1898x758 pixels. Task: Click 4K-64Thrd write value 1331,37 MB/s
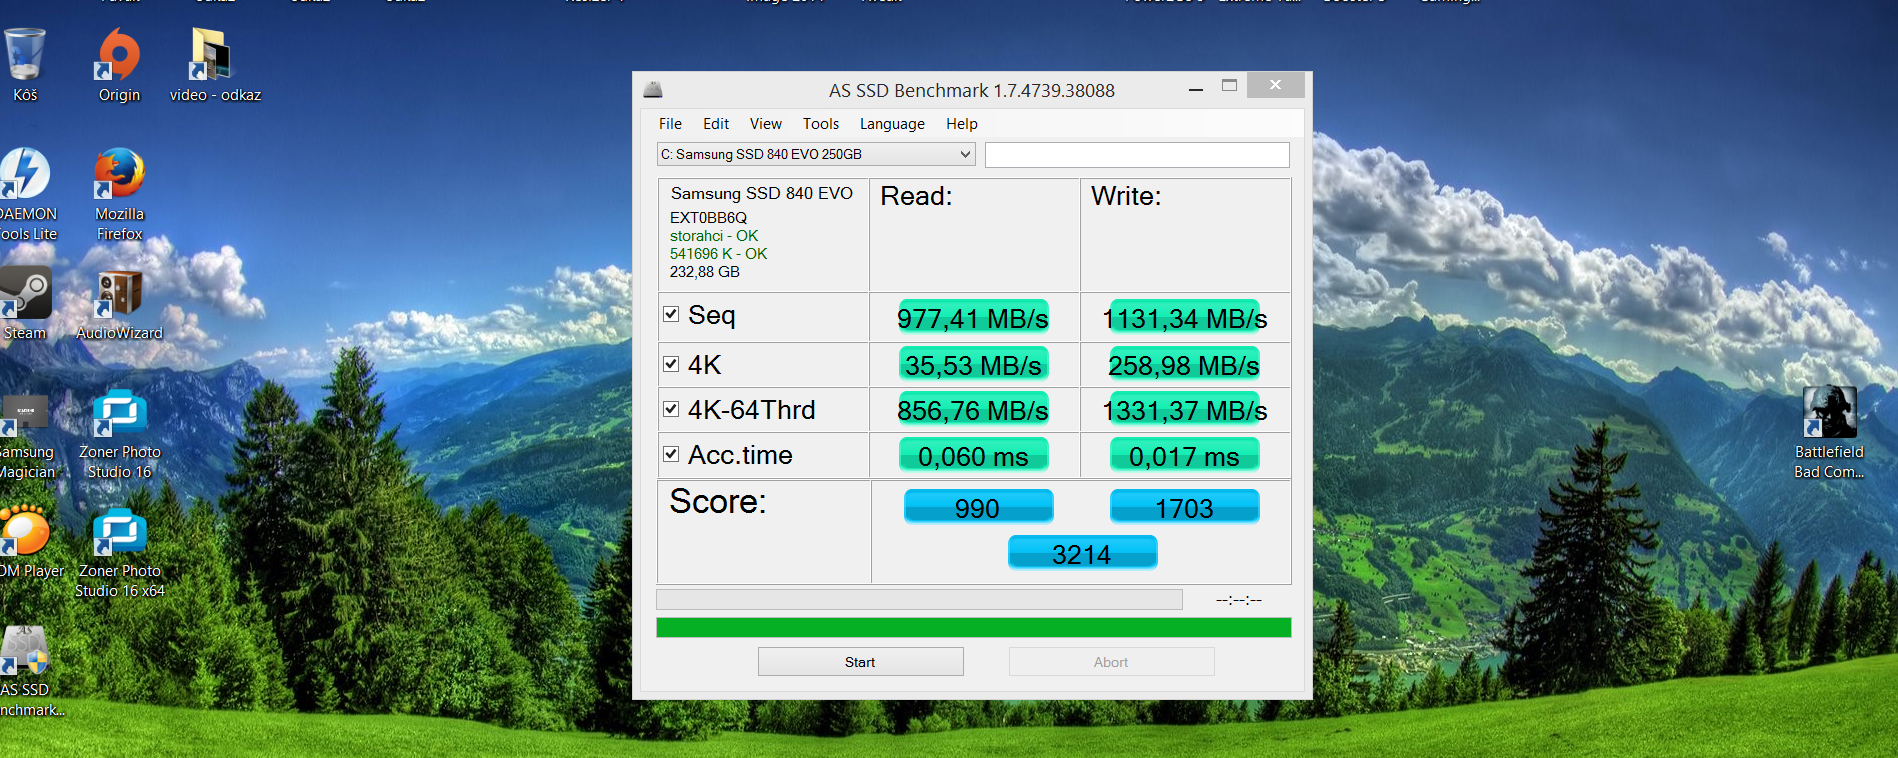tap(1185, 410)
